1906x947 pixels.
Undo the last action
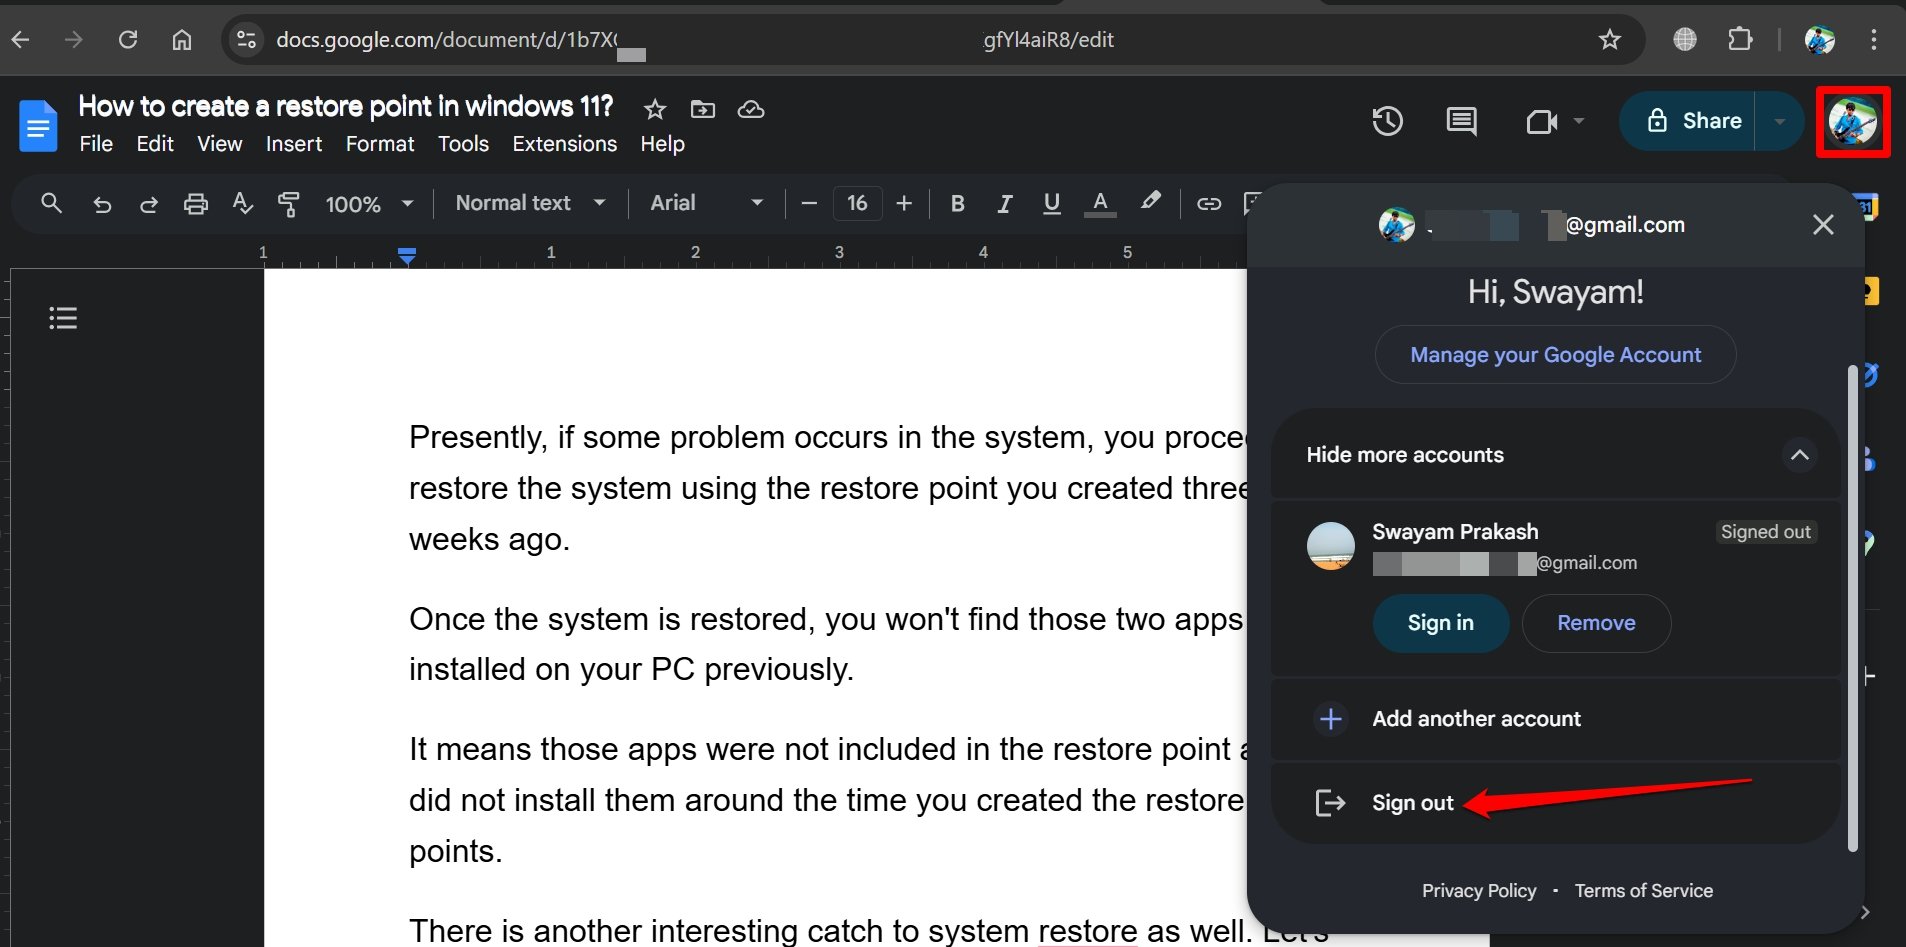pos(102,204)
